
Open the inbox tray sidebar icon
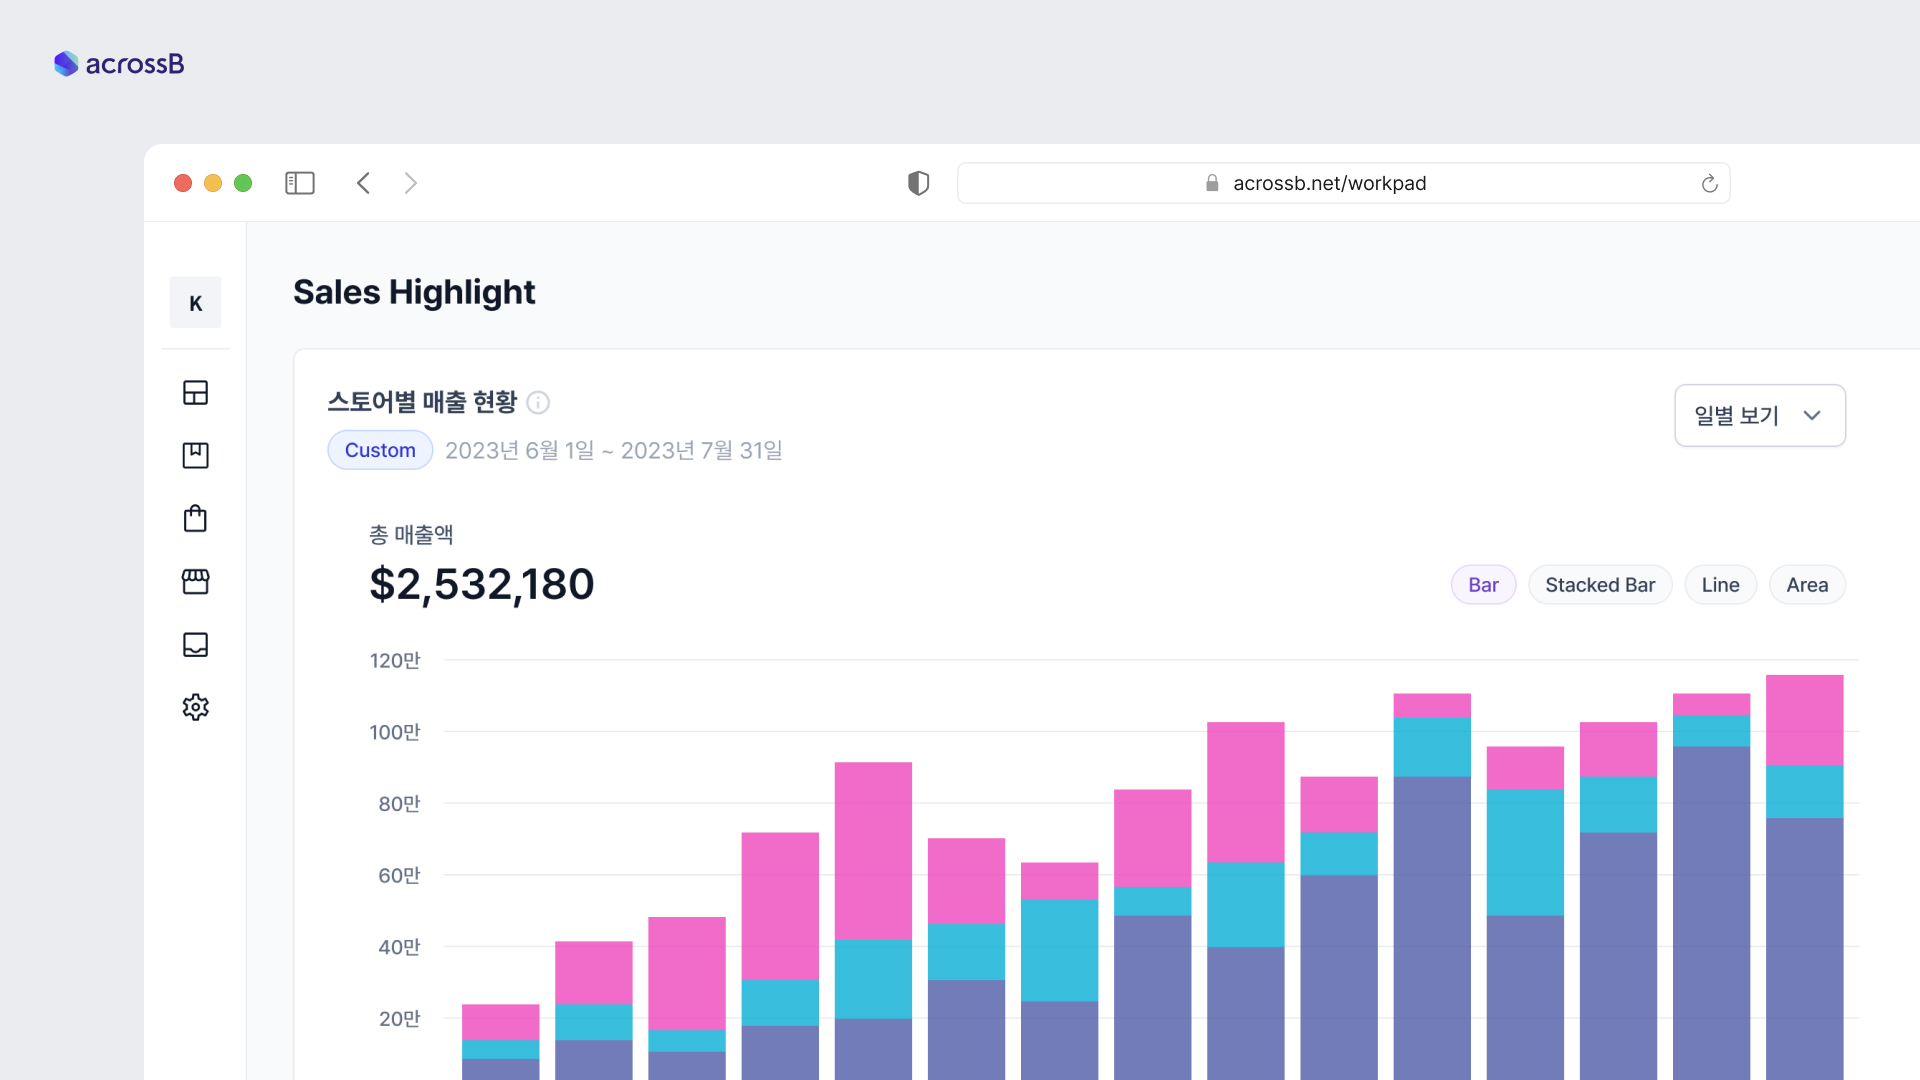(x=196, y=644)
